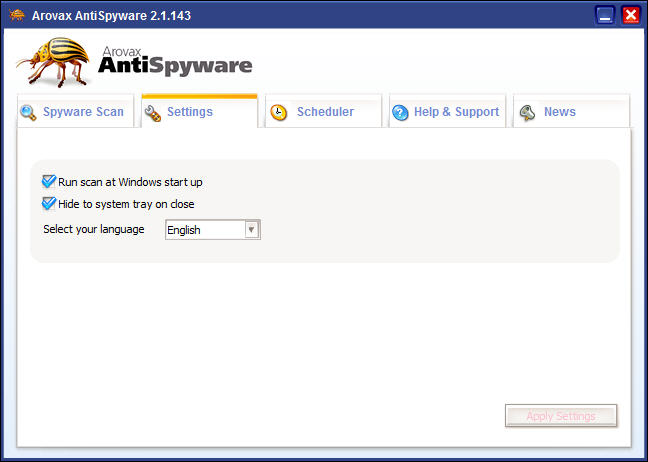Click the title text Arovax AntiSpyware 2.1.143
Screen dimensions: 648x462
[111, 16]
